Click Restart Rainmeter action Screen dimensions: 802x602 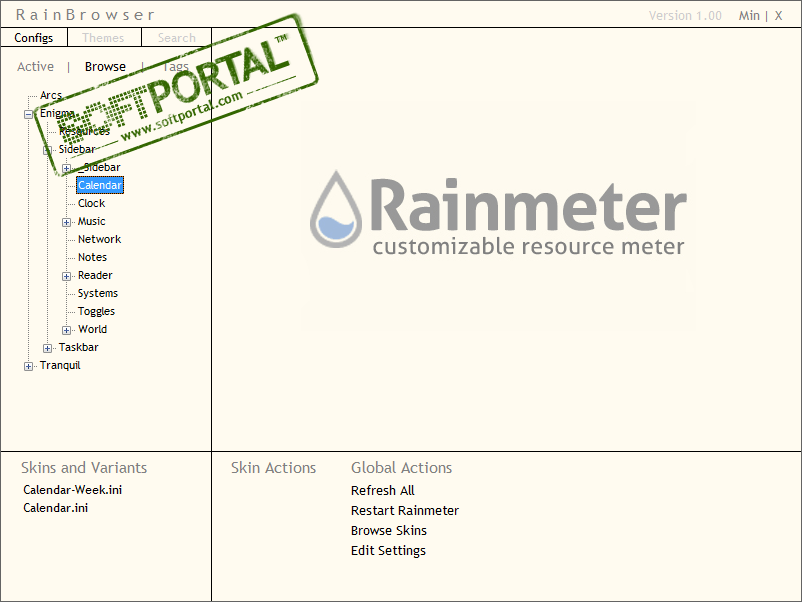pos(405,510)
